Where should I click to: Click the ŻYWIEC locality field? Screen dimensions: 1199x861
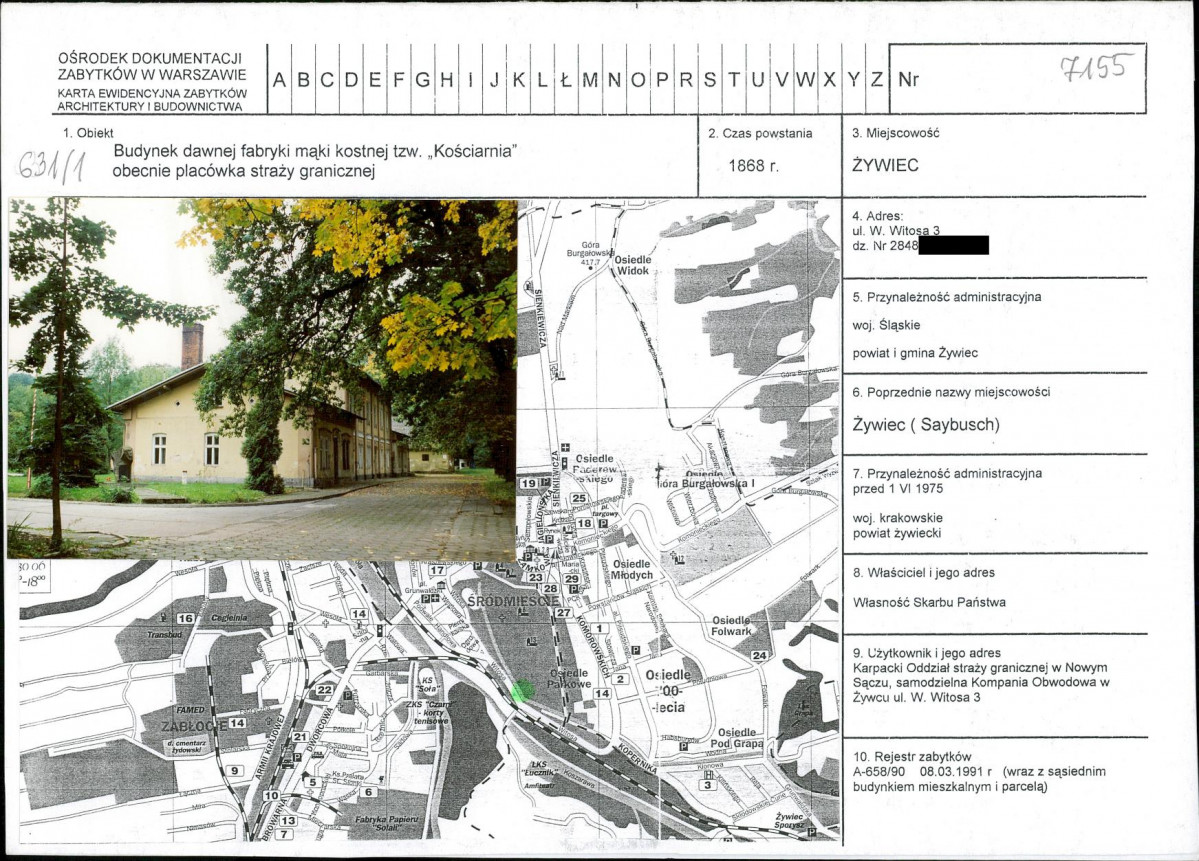(x=885, y=165)
